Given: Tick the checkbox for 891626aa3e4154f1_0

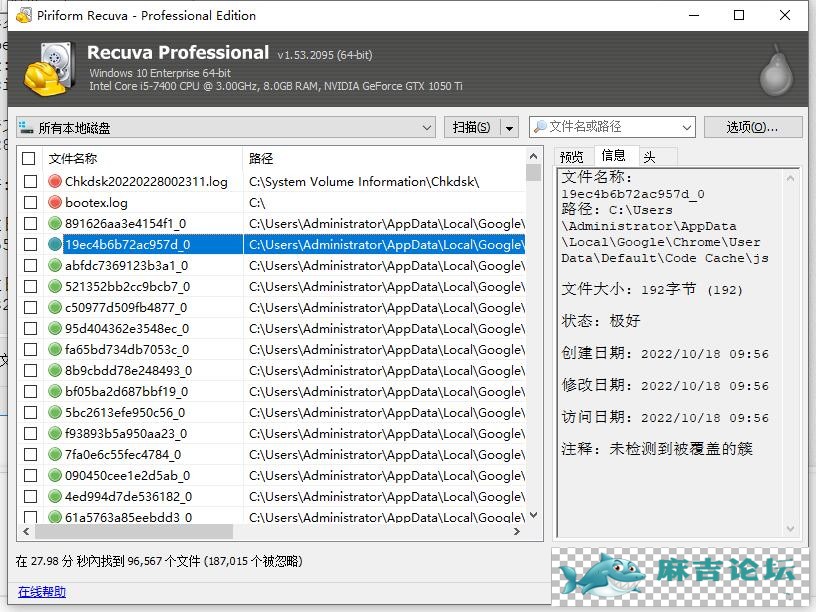Looking at the screenshot, I should [31, 223].
